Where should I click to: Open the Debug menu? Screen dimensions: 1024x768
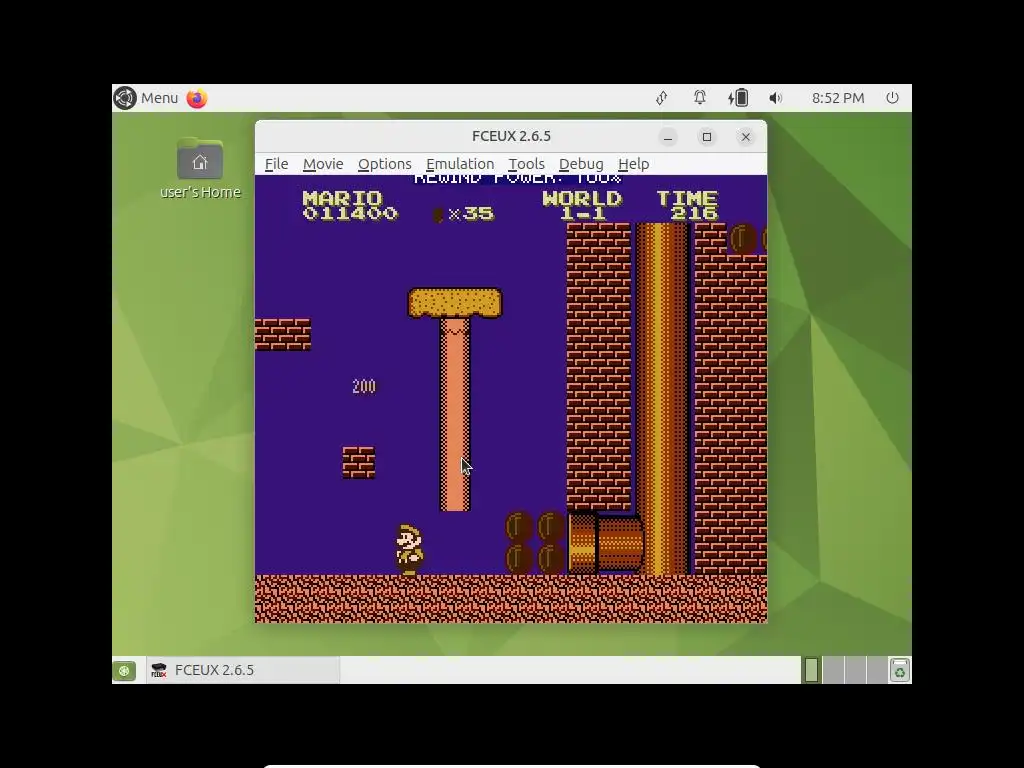(x=581, y=164)
